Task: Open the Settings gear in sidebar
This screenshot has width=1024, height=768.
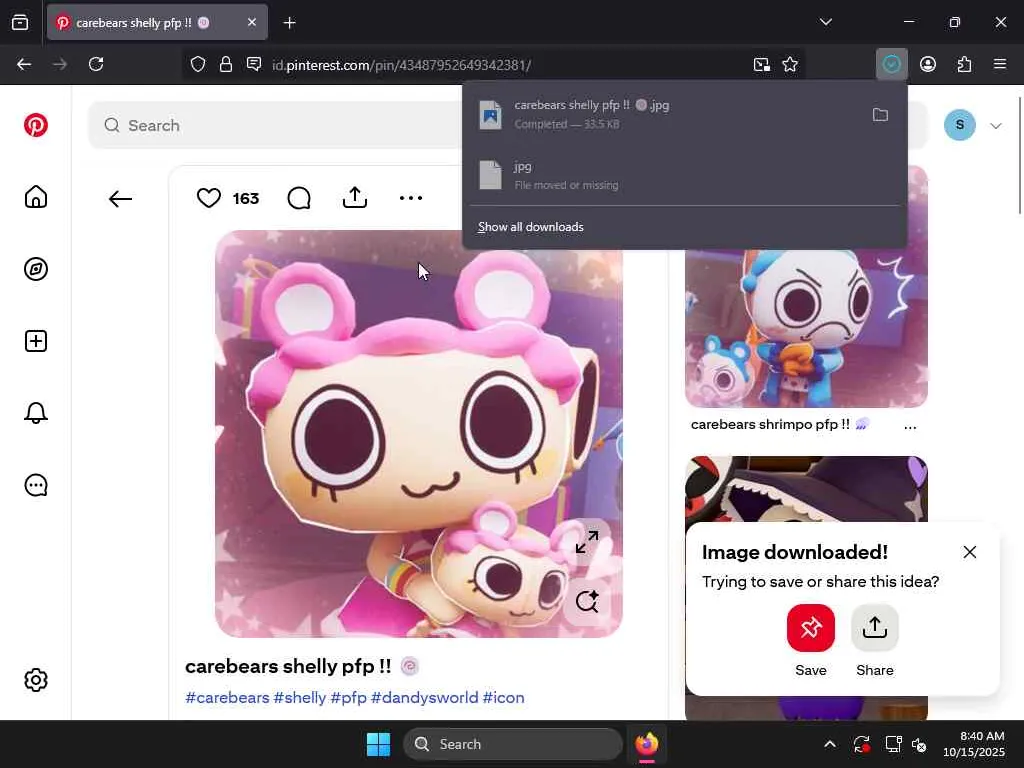Action: tap(36, 680)
